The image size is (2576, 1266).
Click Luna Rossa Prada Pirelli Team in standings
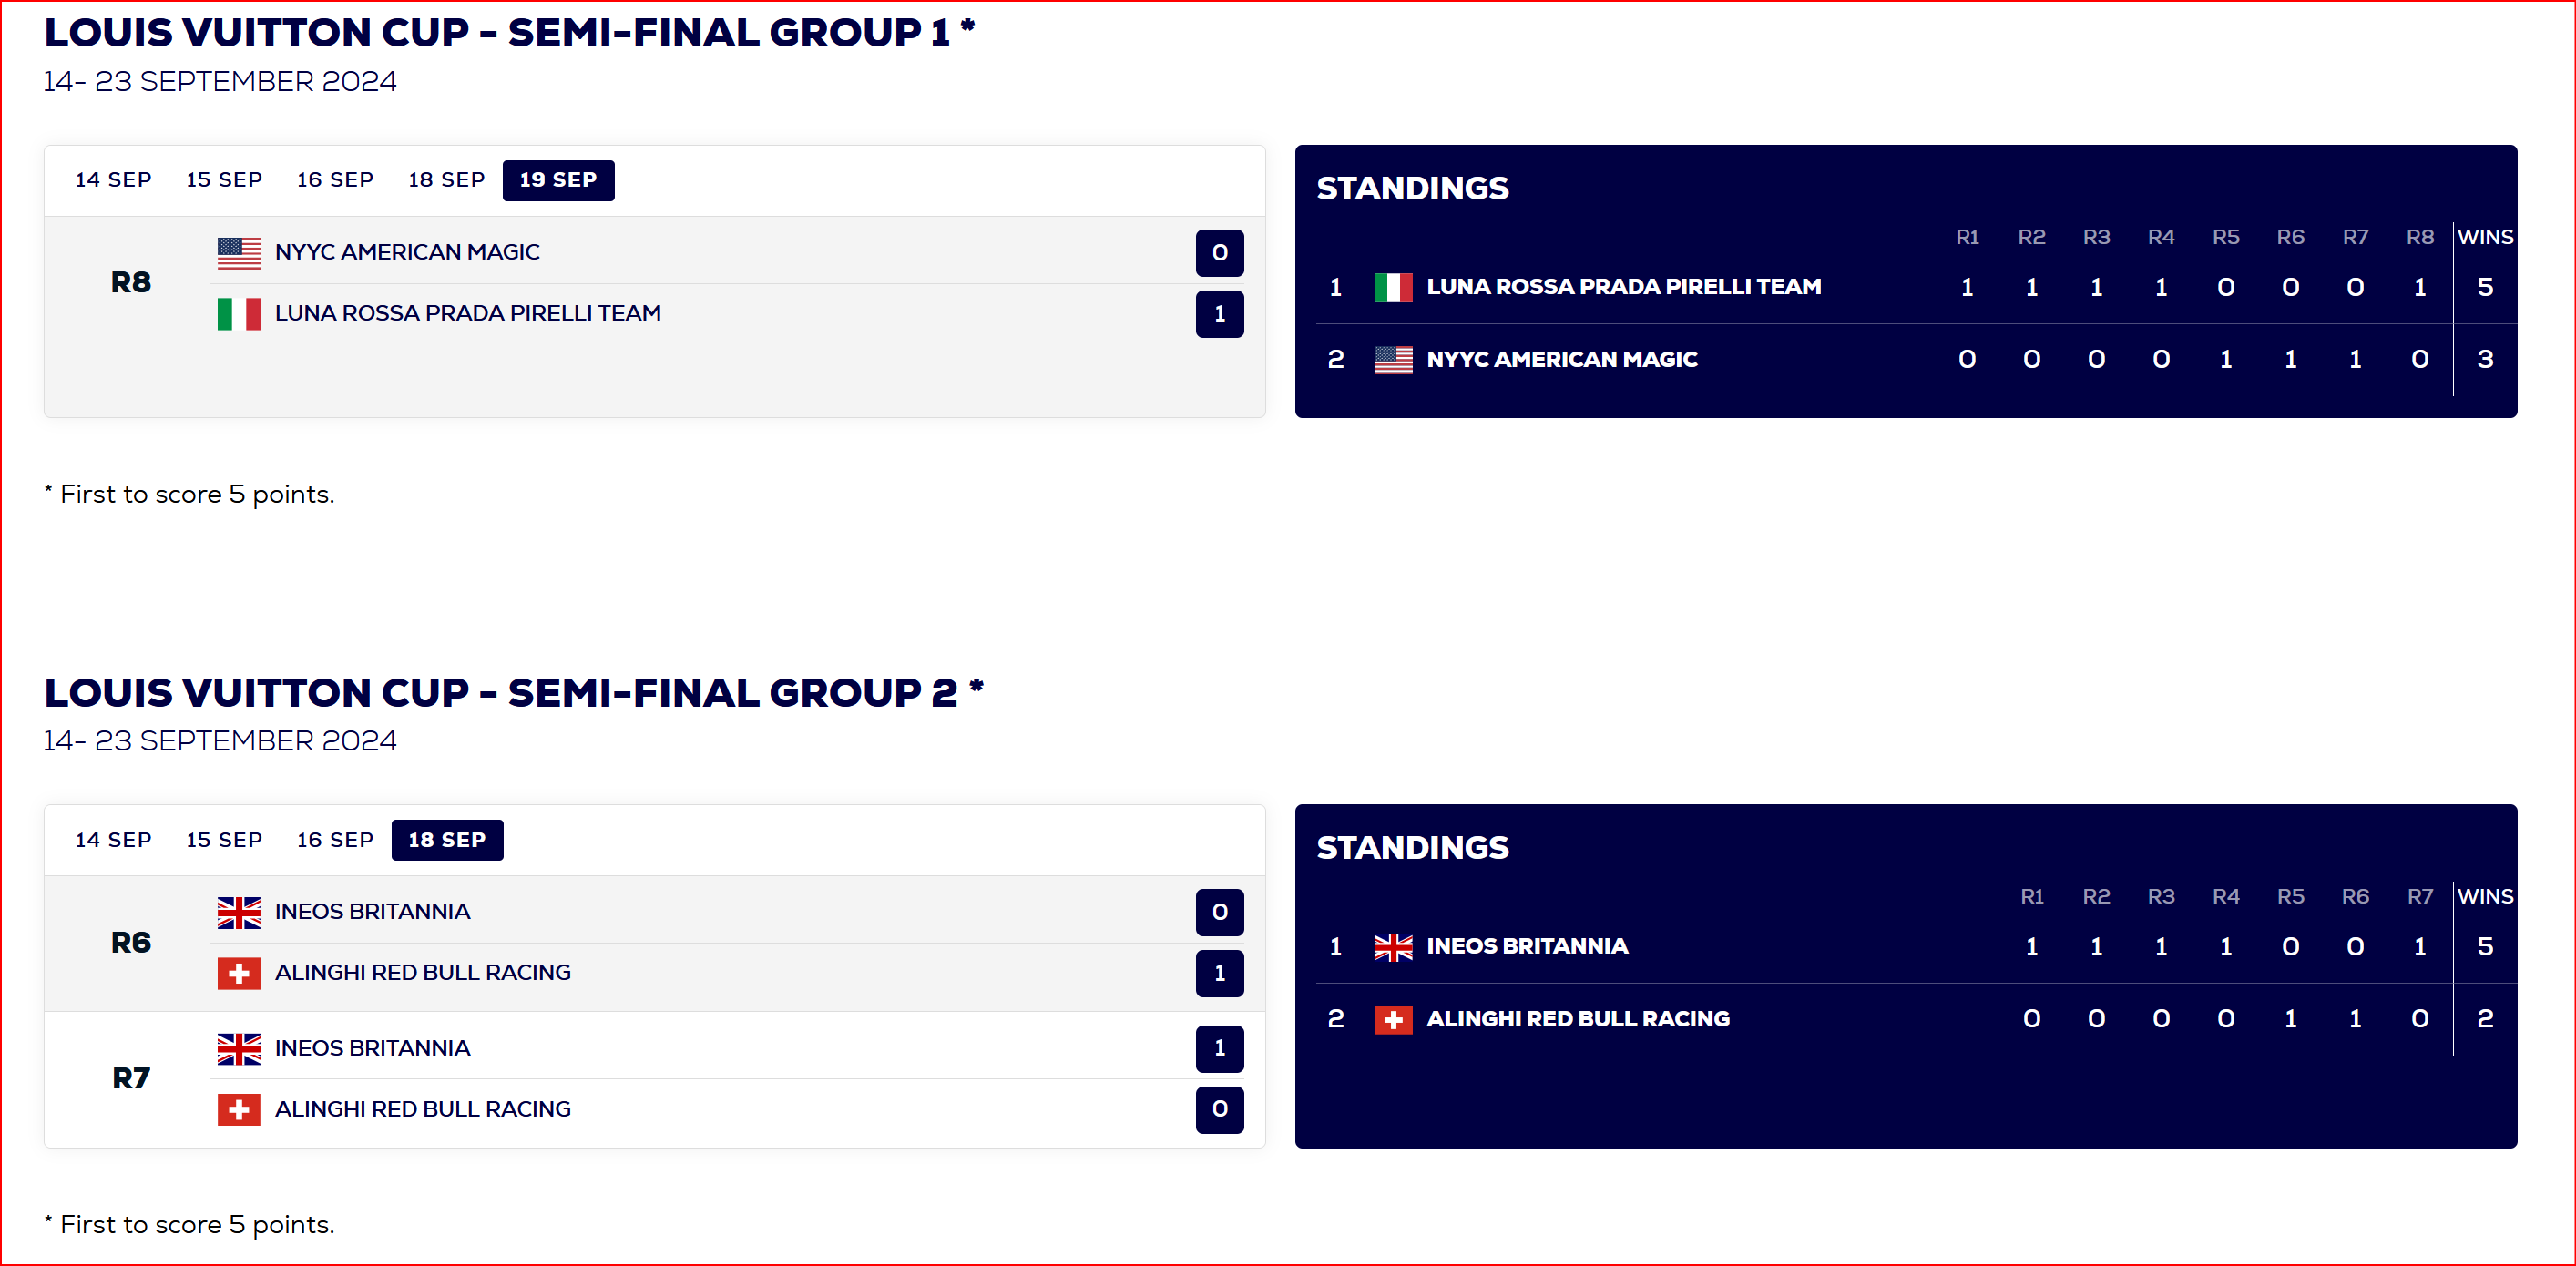(x=1623, y=287)
